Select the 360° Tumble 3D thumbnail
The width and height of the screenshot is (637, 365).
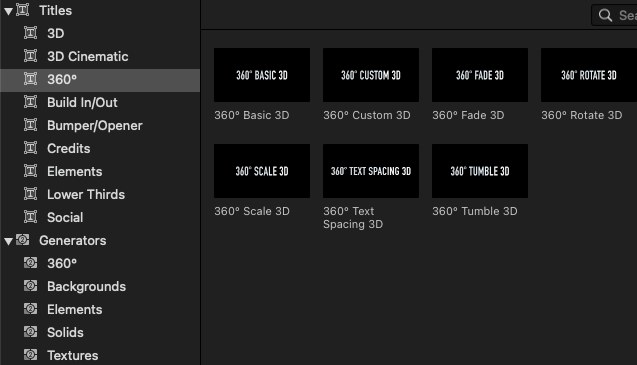click(480, 171)
